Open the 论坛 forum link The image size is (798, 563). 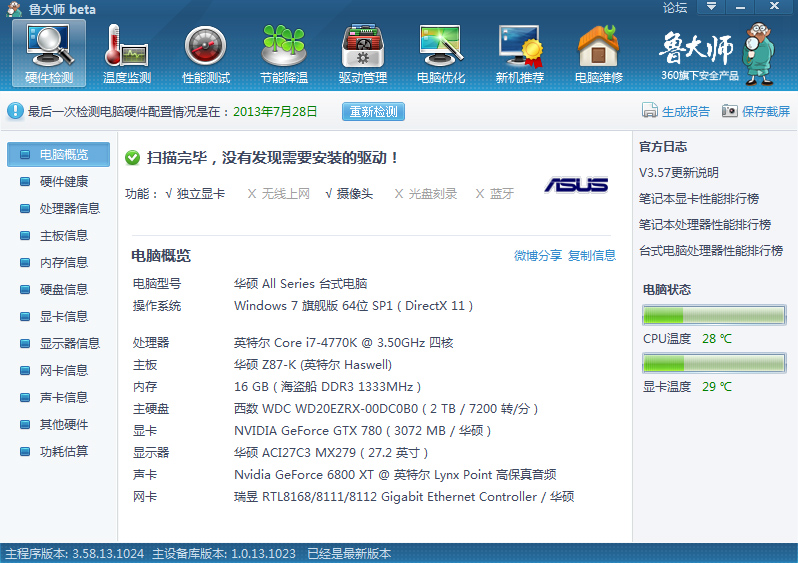[675, 8]
